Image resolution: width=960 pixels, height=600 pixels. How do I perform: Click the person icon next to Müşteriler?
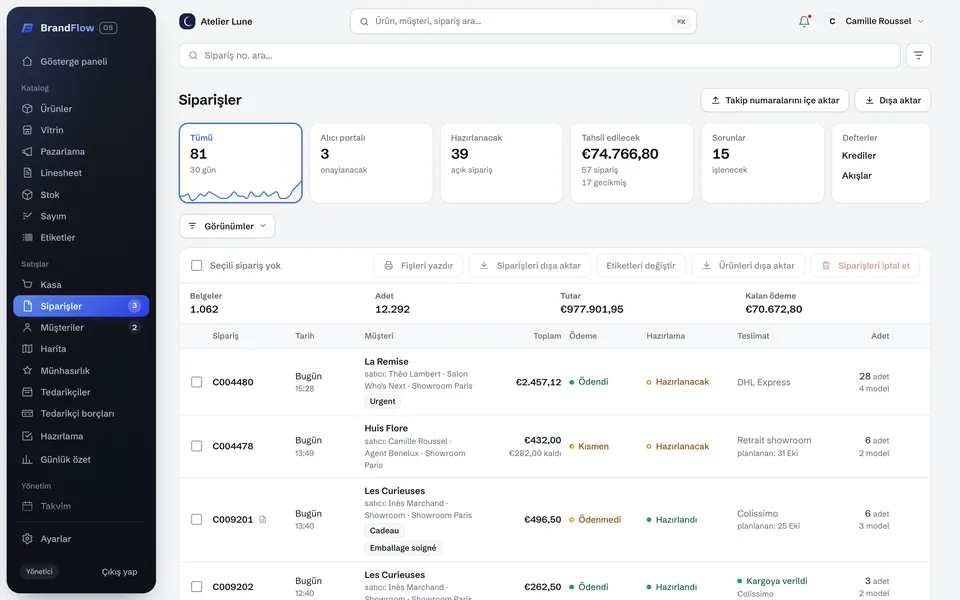click(x=27, y=328)
